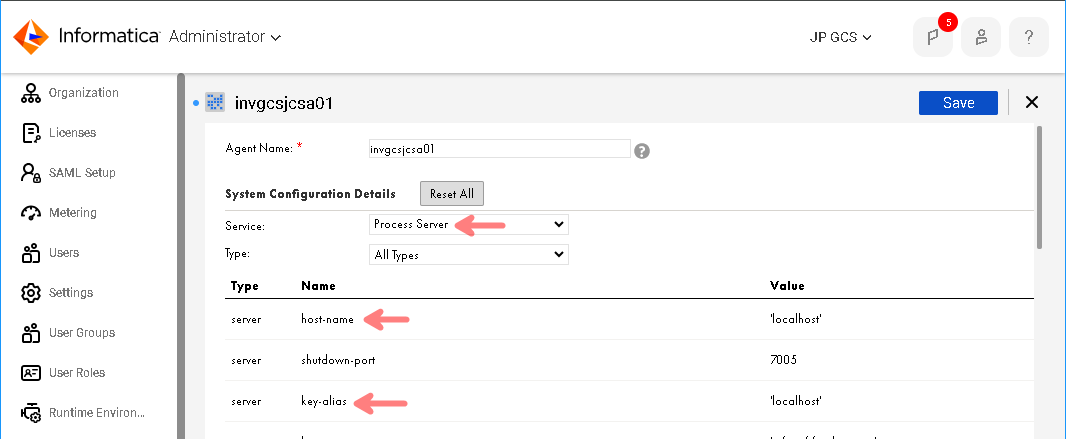Open Metering in the sidebar
This screenshot has height=439, width=1066.
73,213
